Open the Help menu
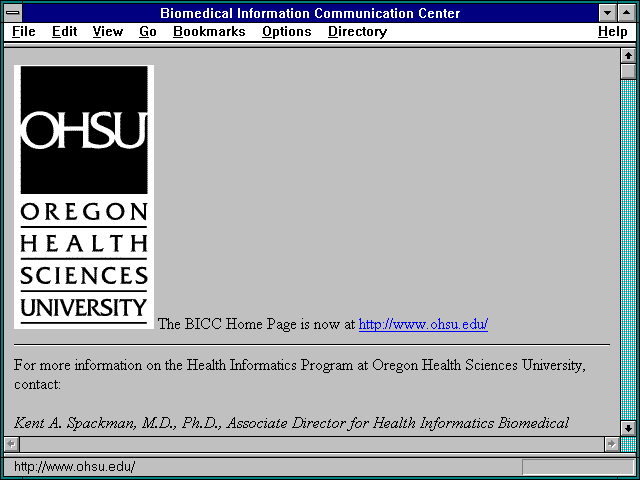The width and height of the screenshot is (640, 480). (x=613, y=32)
